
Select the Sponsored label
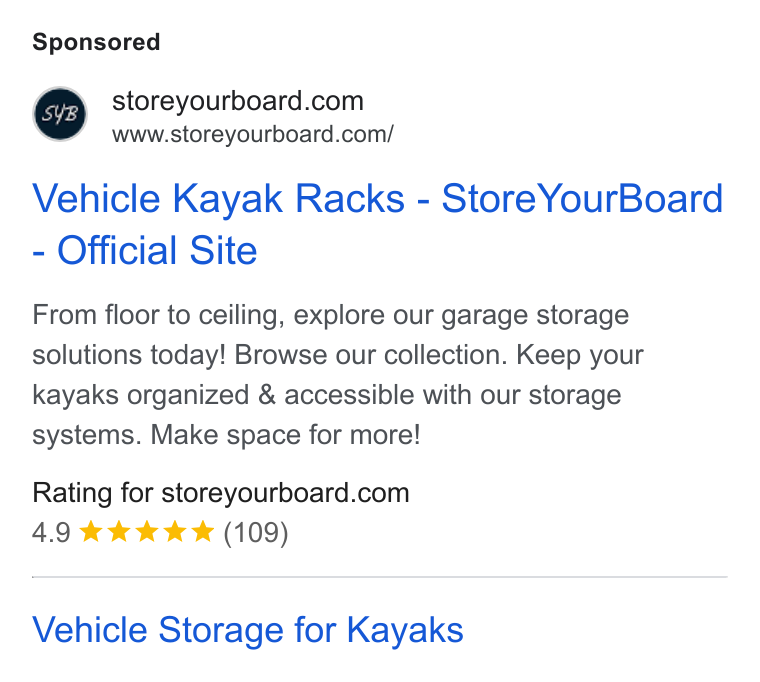click(x=96, y=42)
